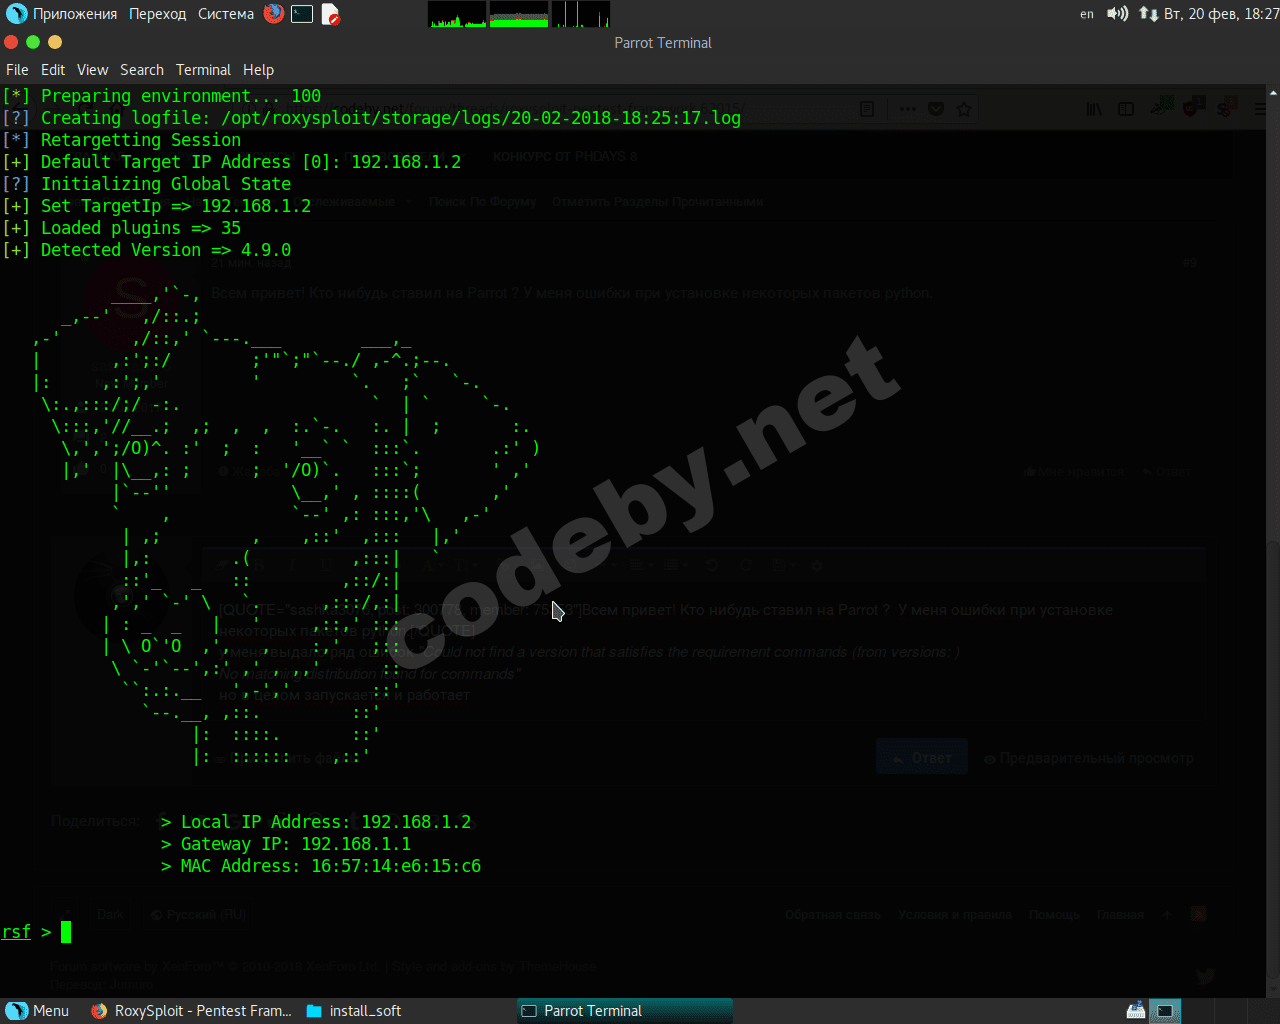
Task: Click the show desktop icon in bottom panel
Action: point(1136,1011)
